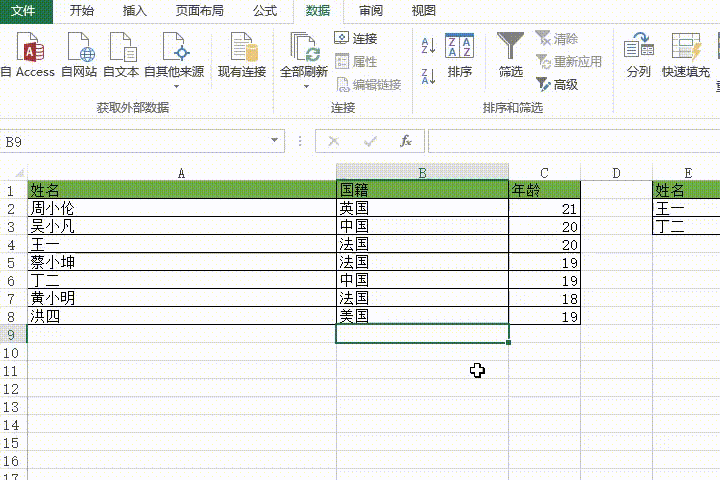
Task: Select age cell 21
Action: point(545,208)
